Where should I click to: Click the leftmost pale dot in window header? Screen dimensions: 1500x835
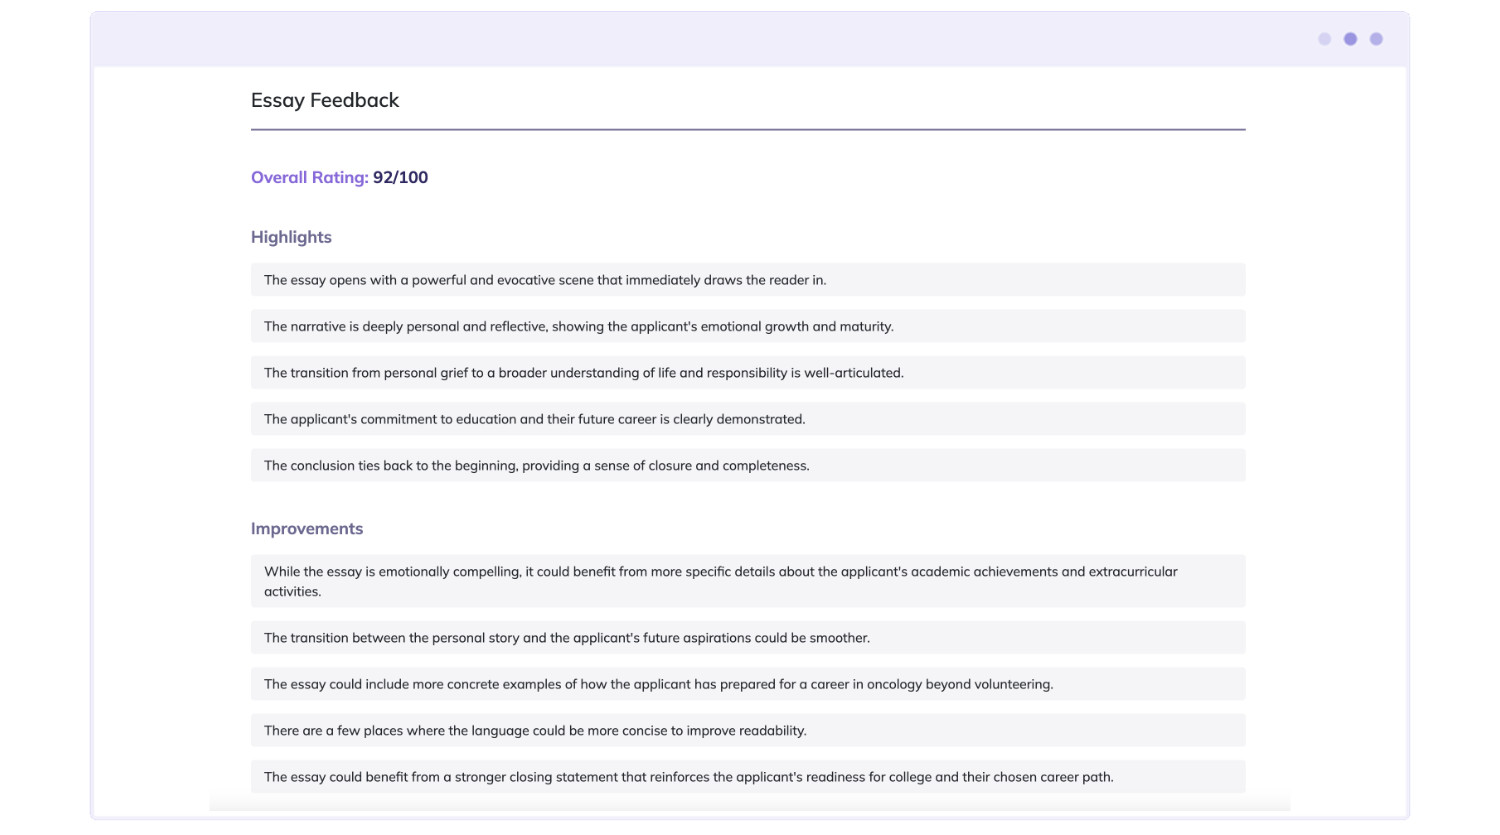coord(1324,39)
